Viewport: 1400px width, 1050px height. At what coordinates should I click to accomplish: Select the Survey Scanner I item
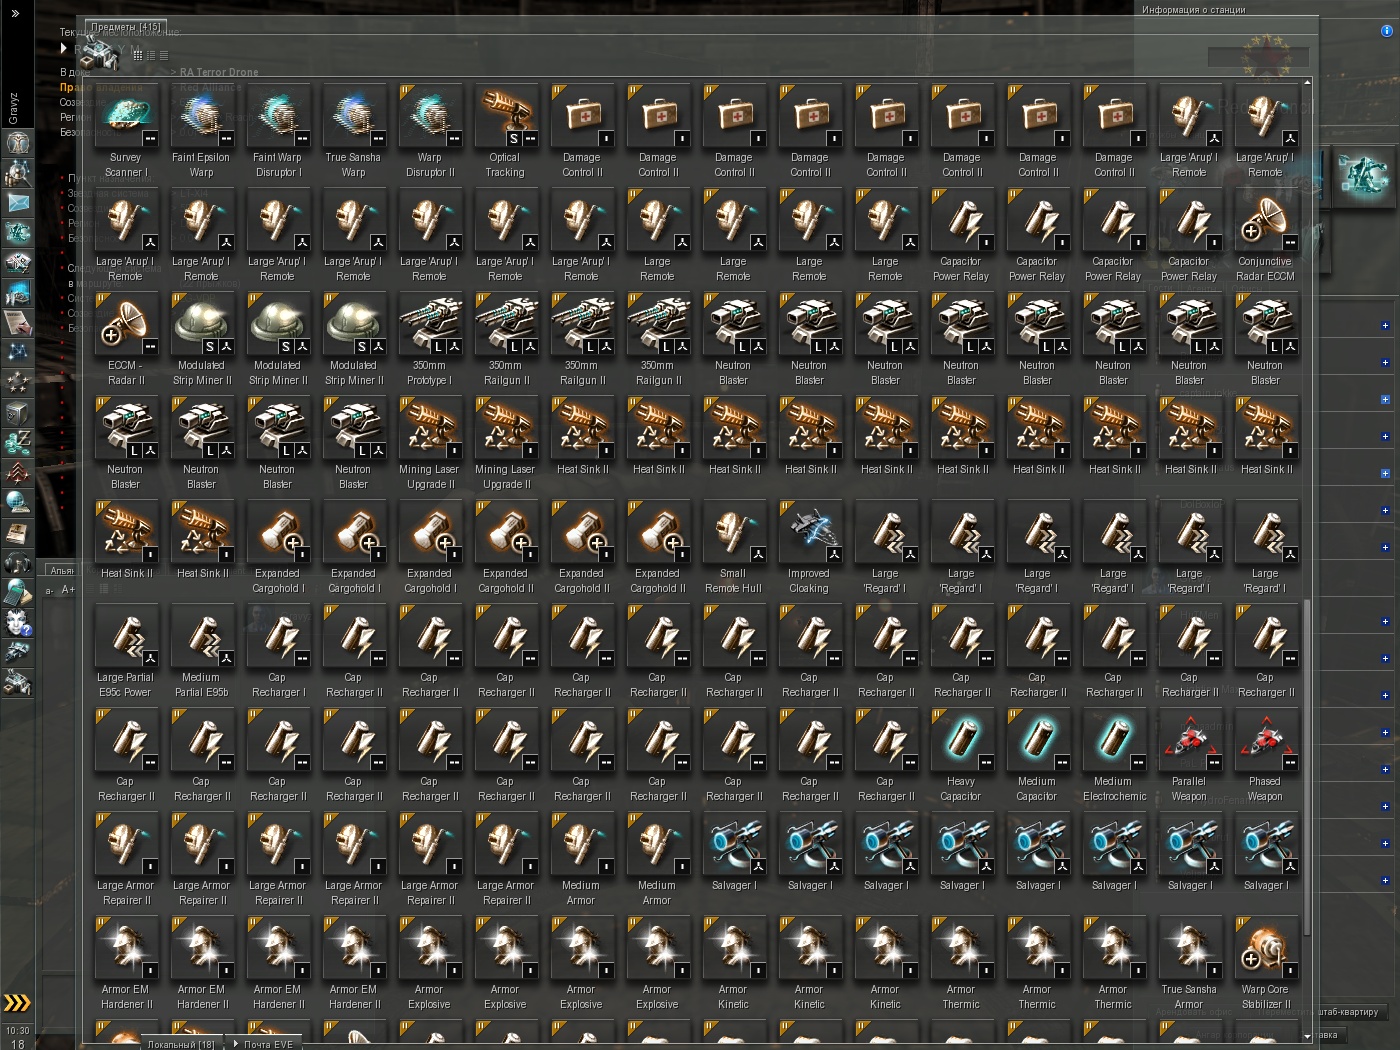pyautogui.click(x=125, y=132)
